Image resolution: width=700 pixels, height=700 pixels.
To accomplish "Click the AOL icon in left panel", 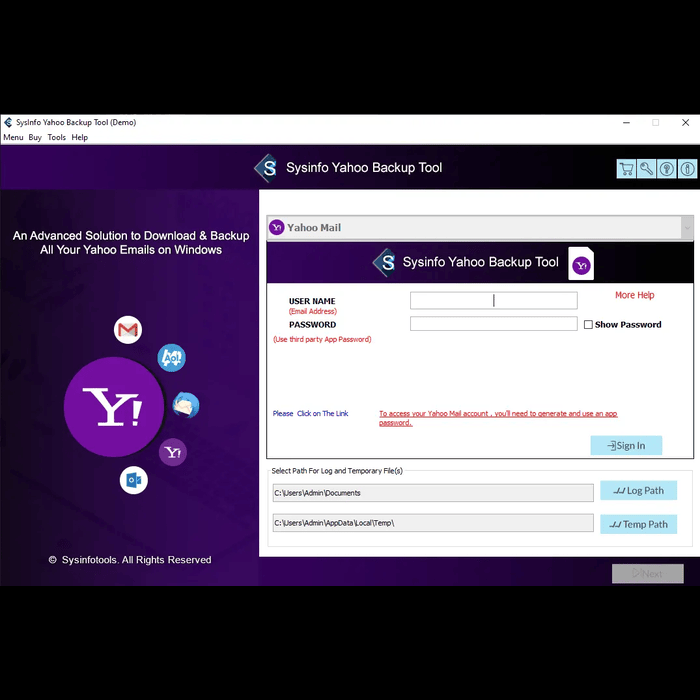I will (171, 358).
